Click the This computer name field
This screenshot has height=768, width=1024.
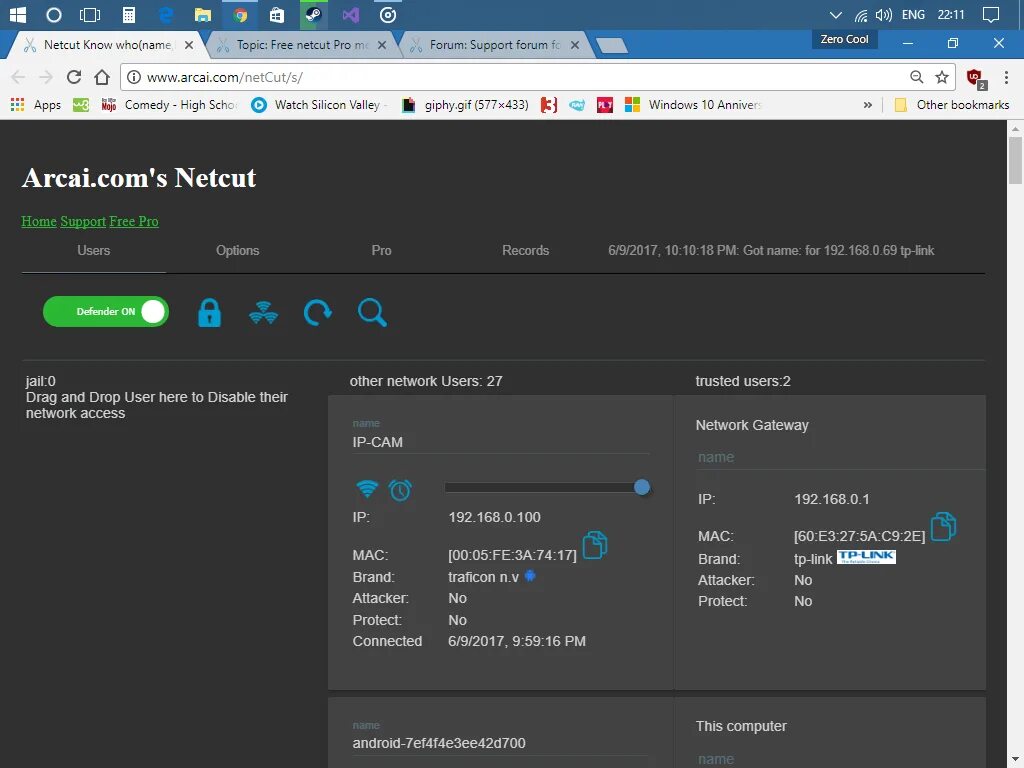pyautogui.click(x=840, y=759)
